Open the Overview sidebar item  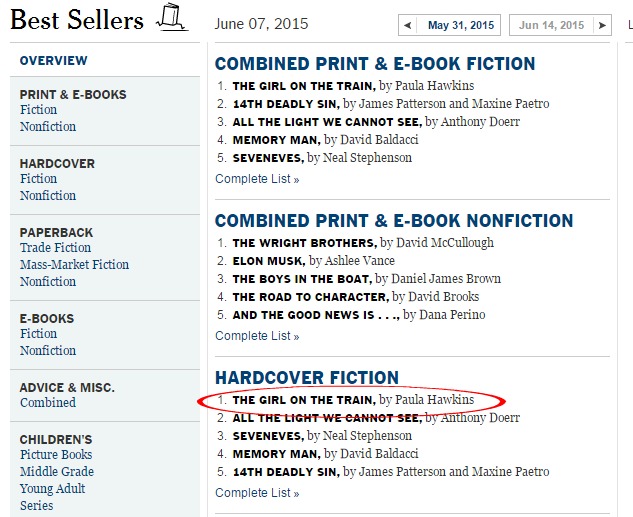[x=54, y=61]
